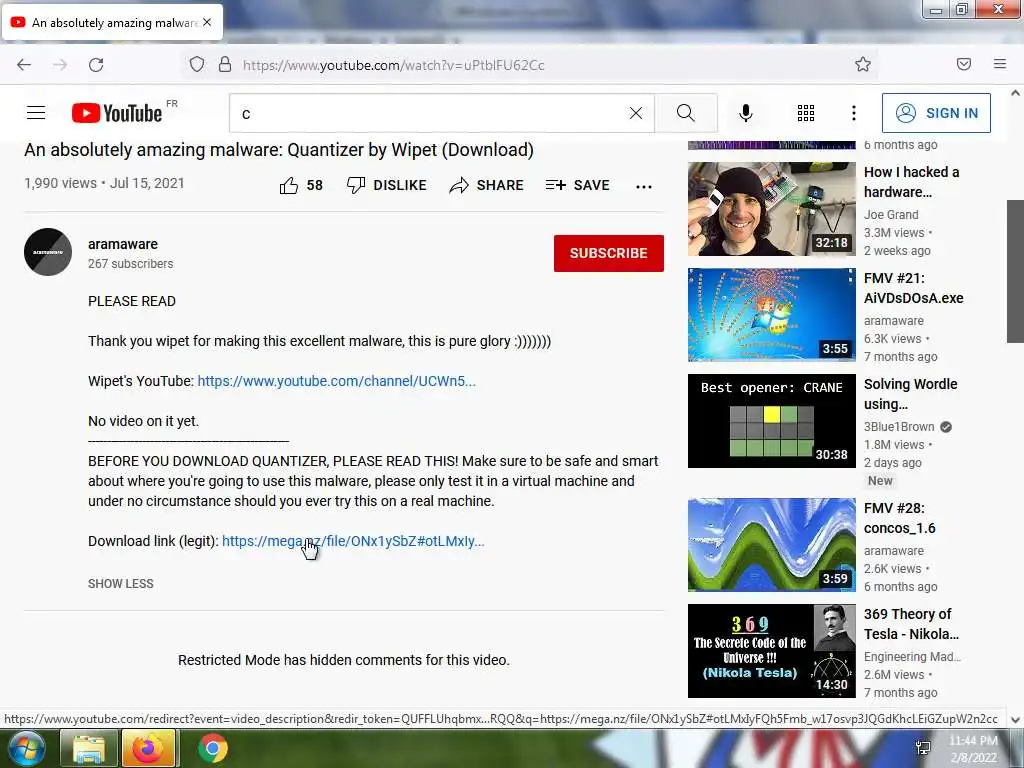Subscribe to aramaware channel
This screenshot has width=1024, height=768.
point(609,253)
